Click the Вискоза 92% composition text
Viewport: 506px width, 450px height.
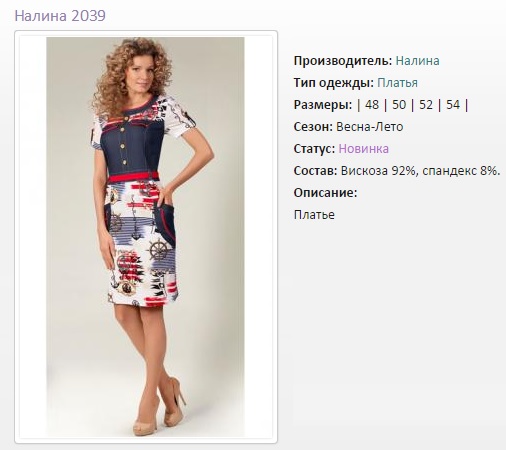tap(378, 171)
